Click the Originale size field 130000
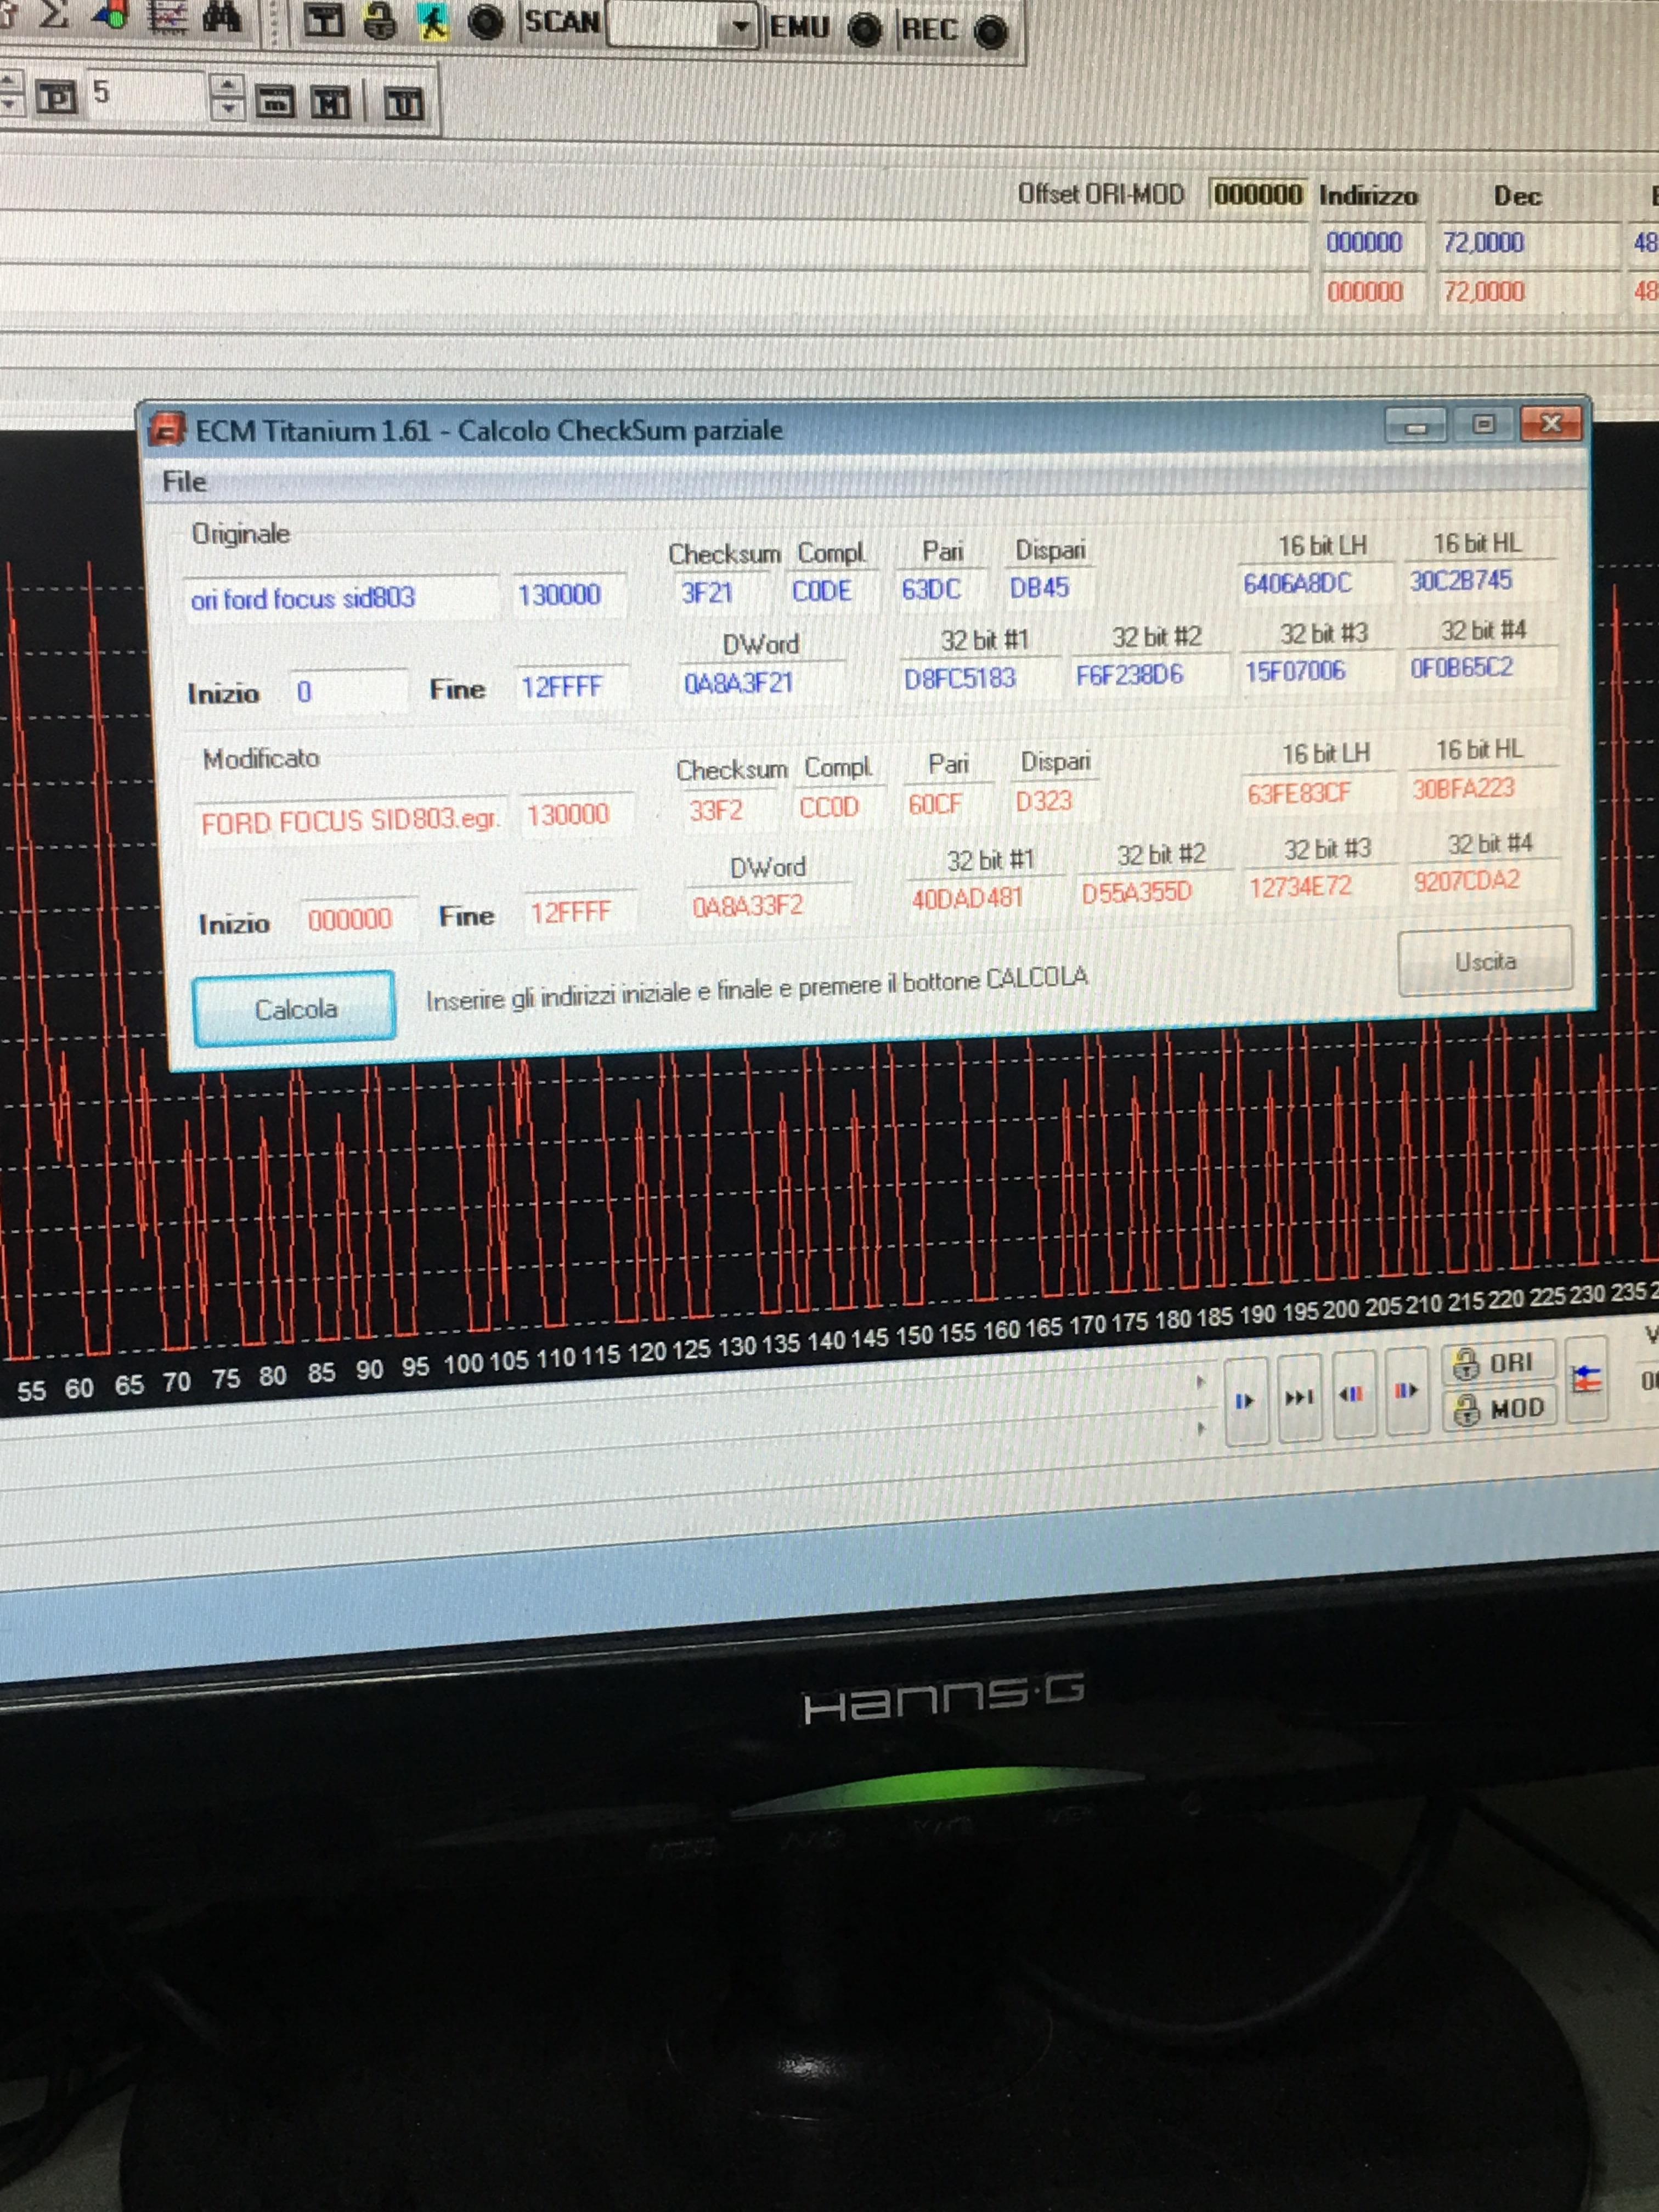Viewport: 1659px width, 2212px height. tap(568, 595)
